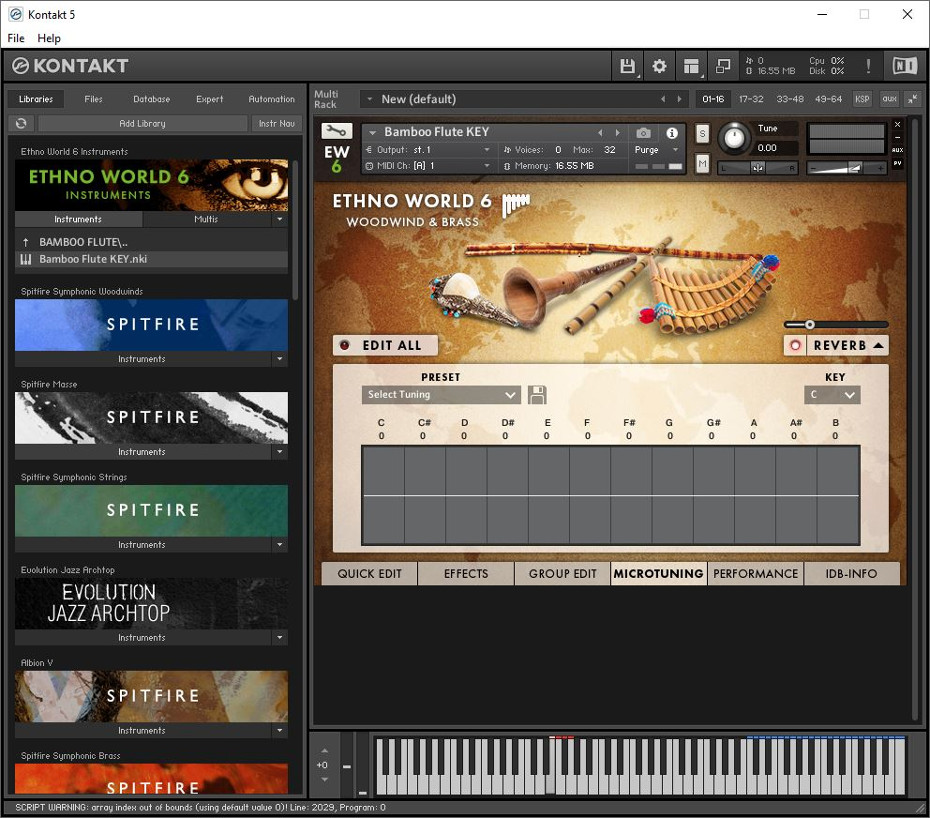Open the Bamboo Flute KEY instrument menu arrow
Viewport: 930px width, 818px height.
tap(372, 133)
